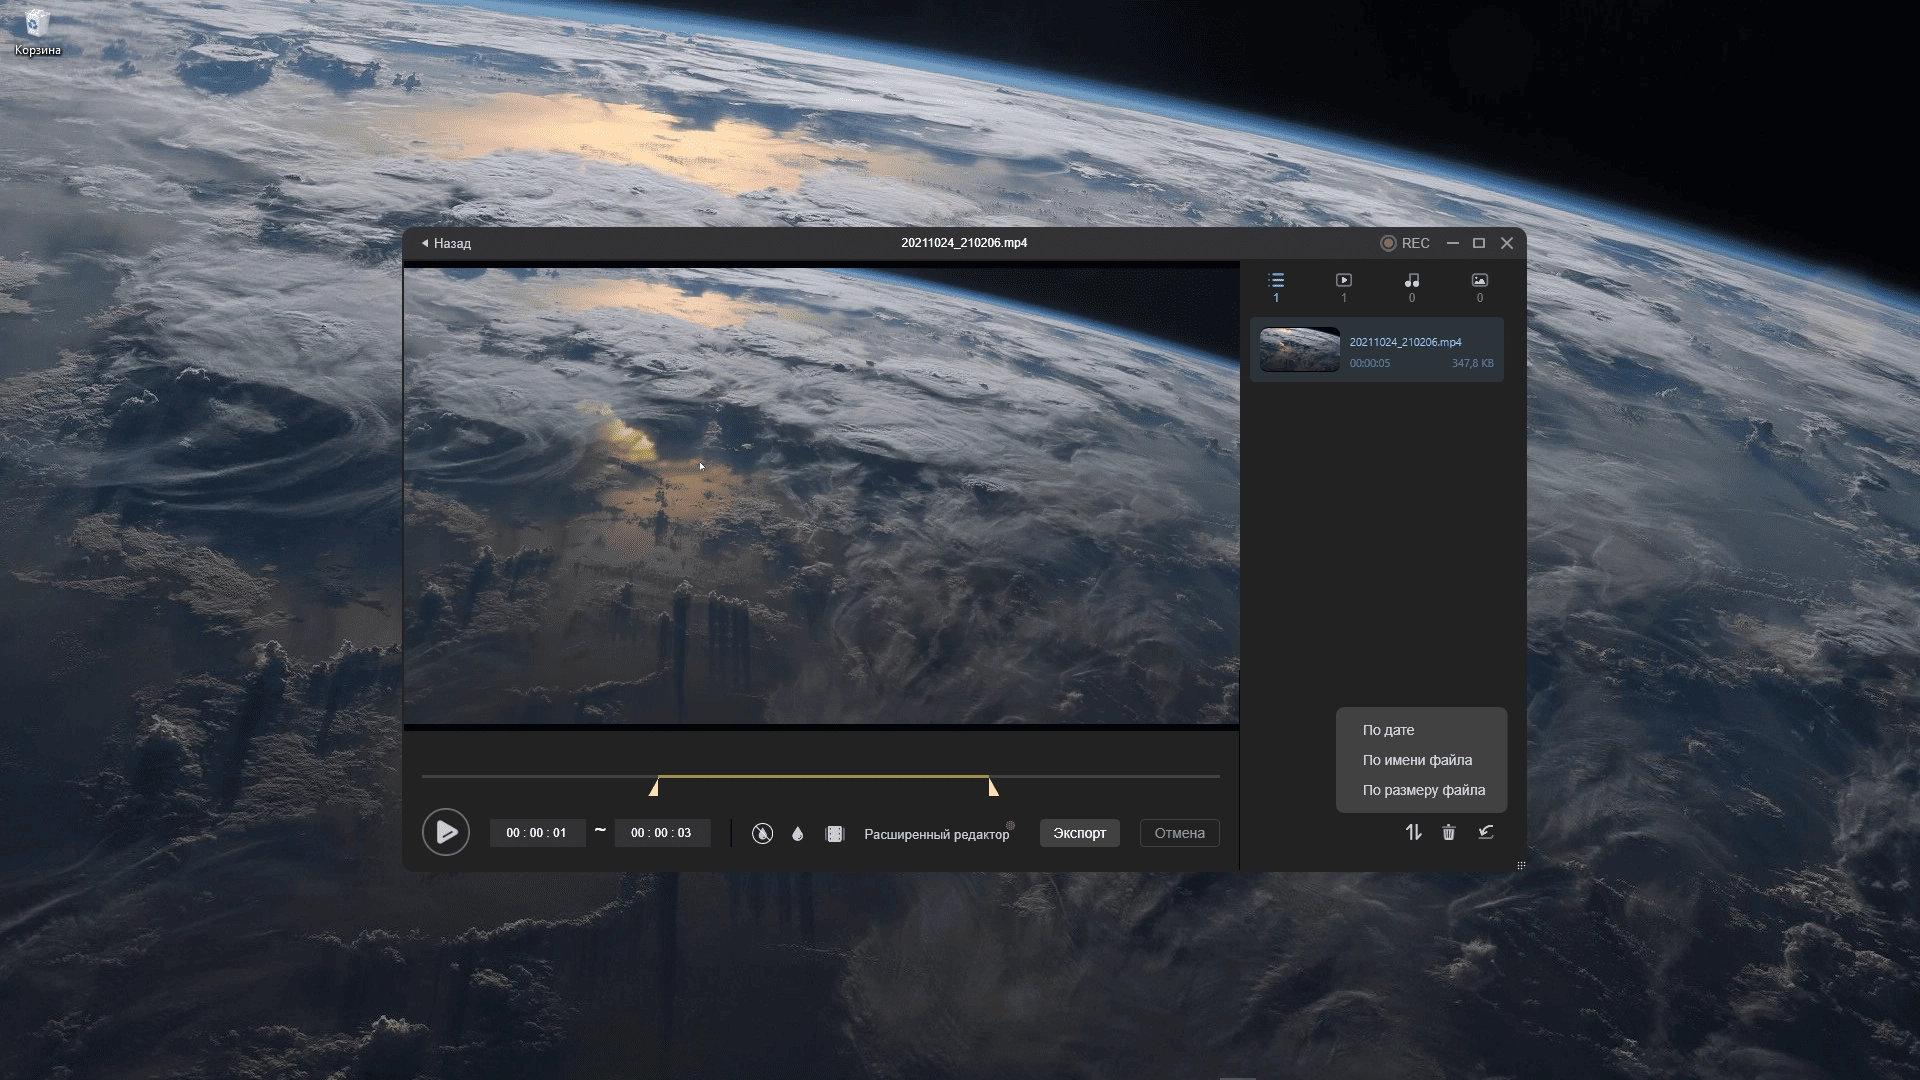This screenshot has width=1920, height=1080.
Task: Open the Корзина recycle bin on desktop
Action: (x=38, y=32)
